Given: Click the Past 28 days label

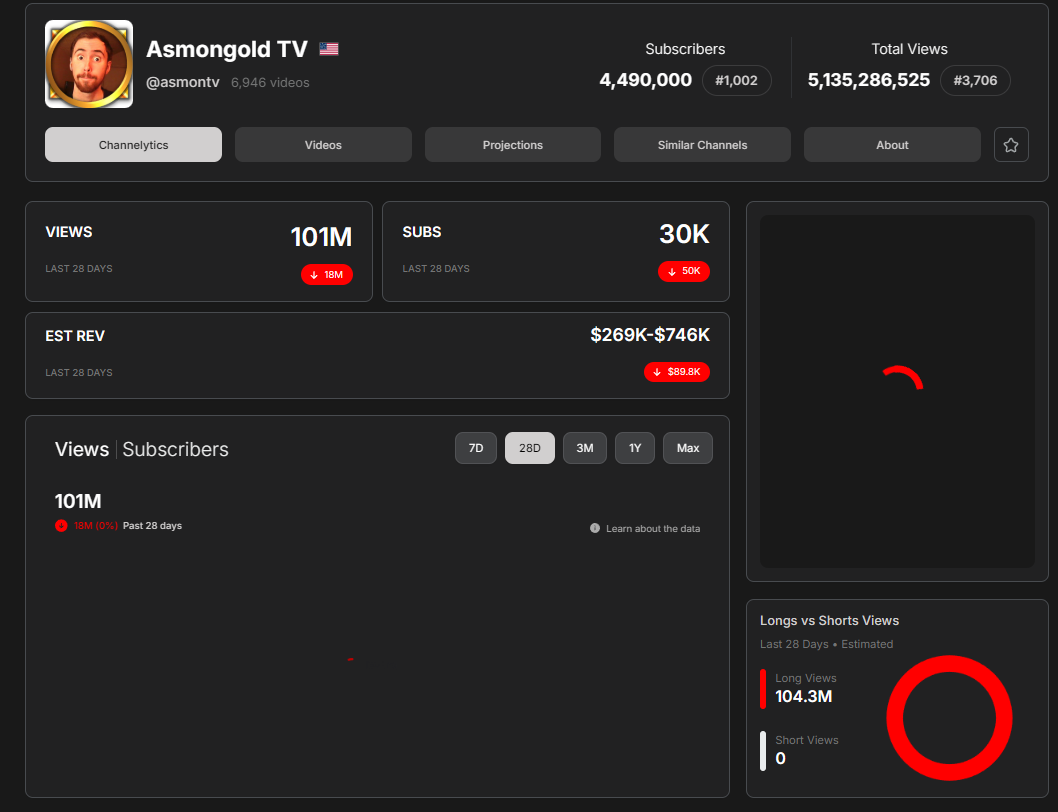Looking at the screenshot, I should (x=152, y=526).
